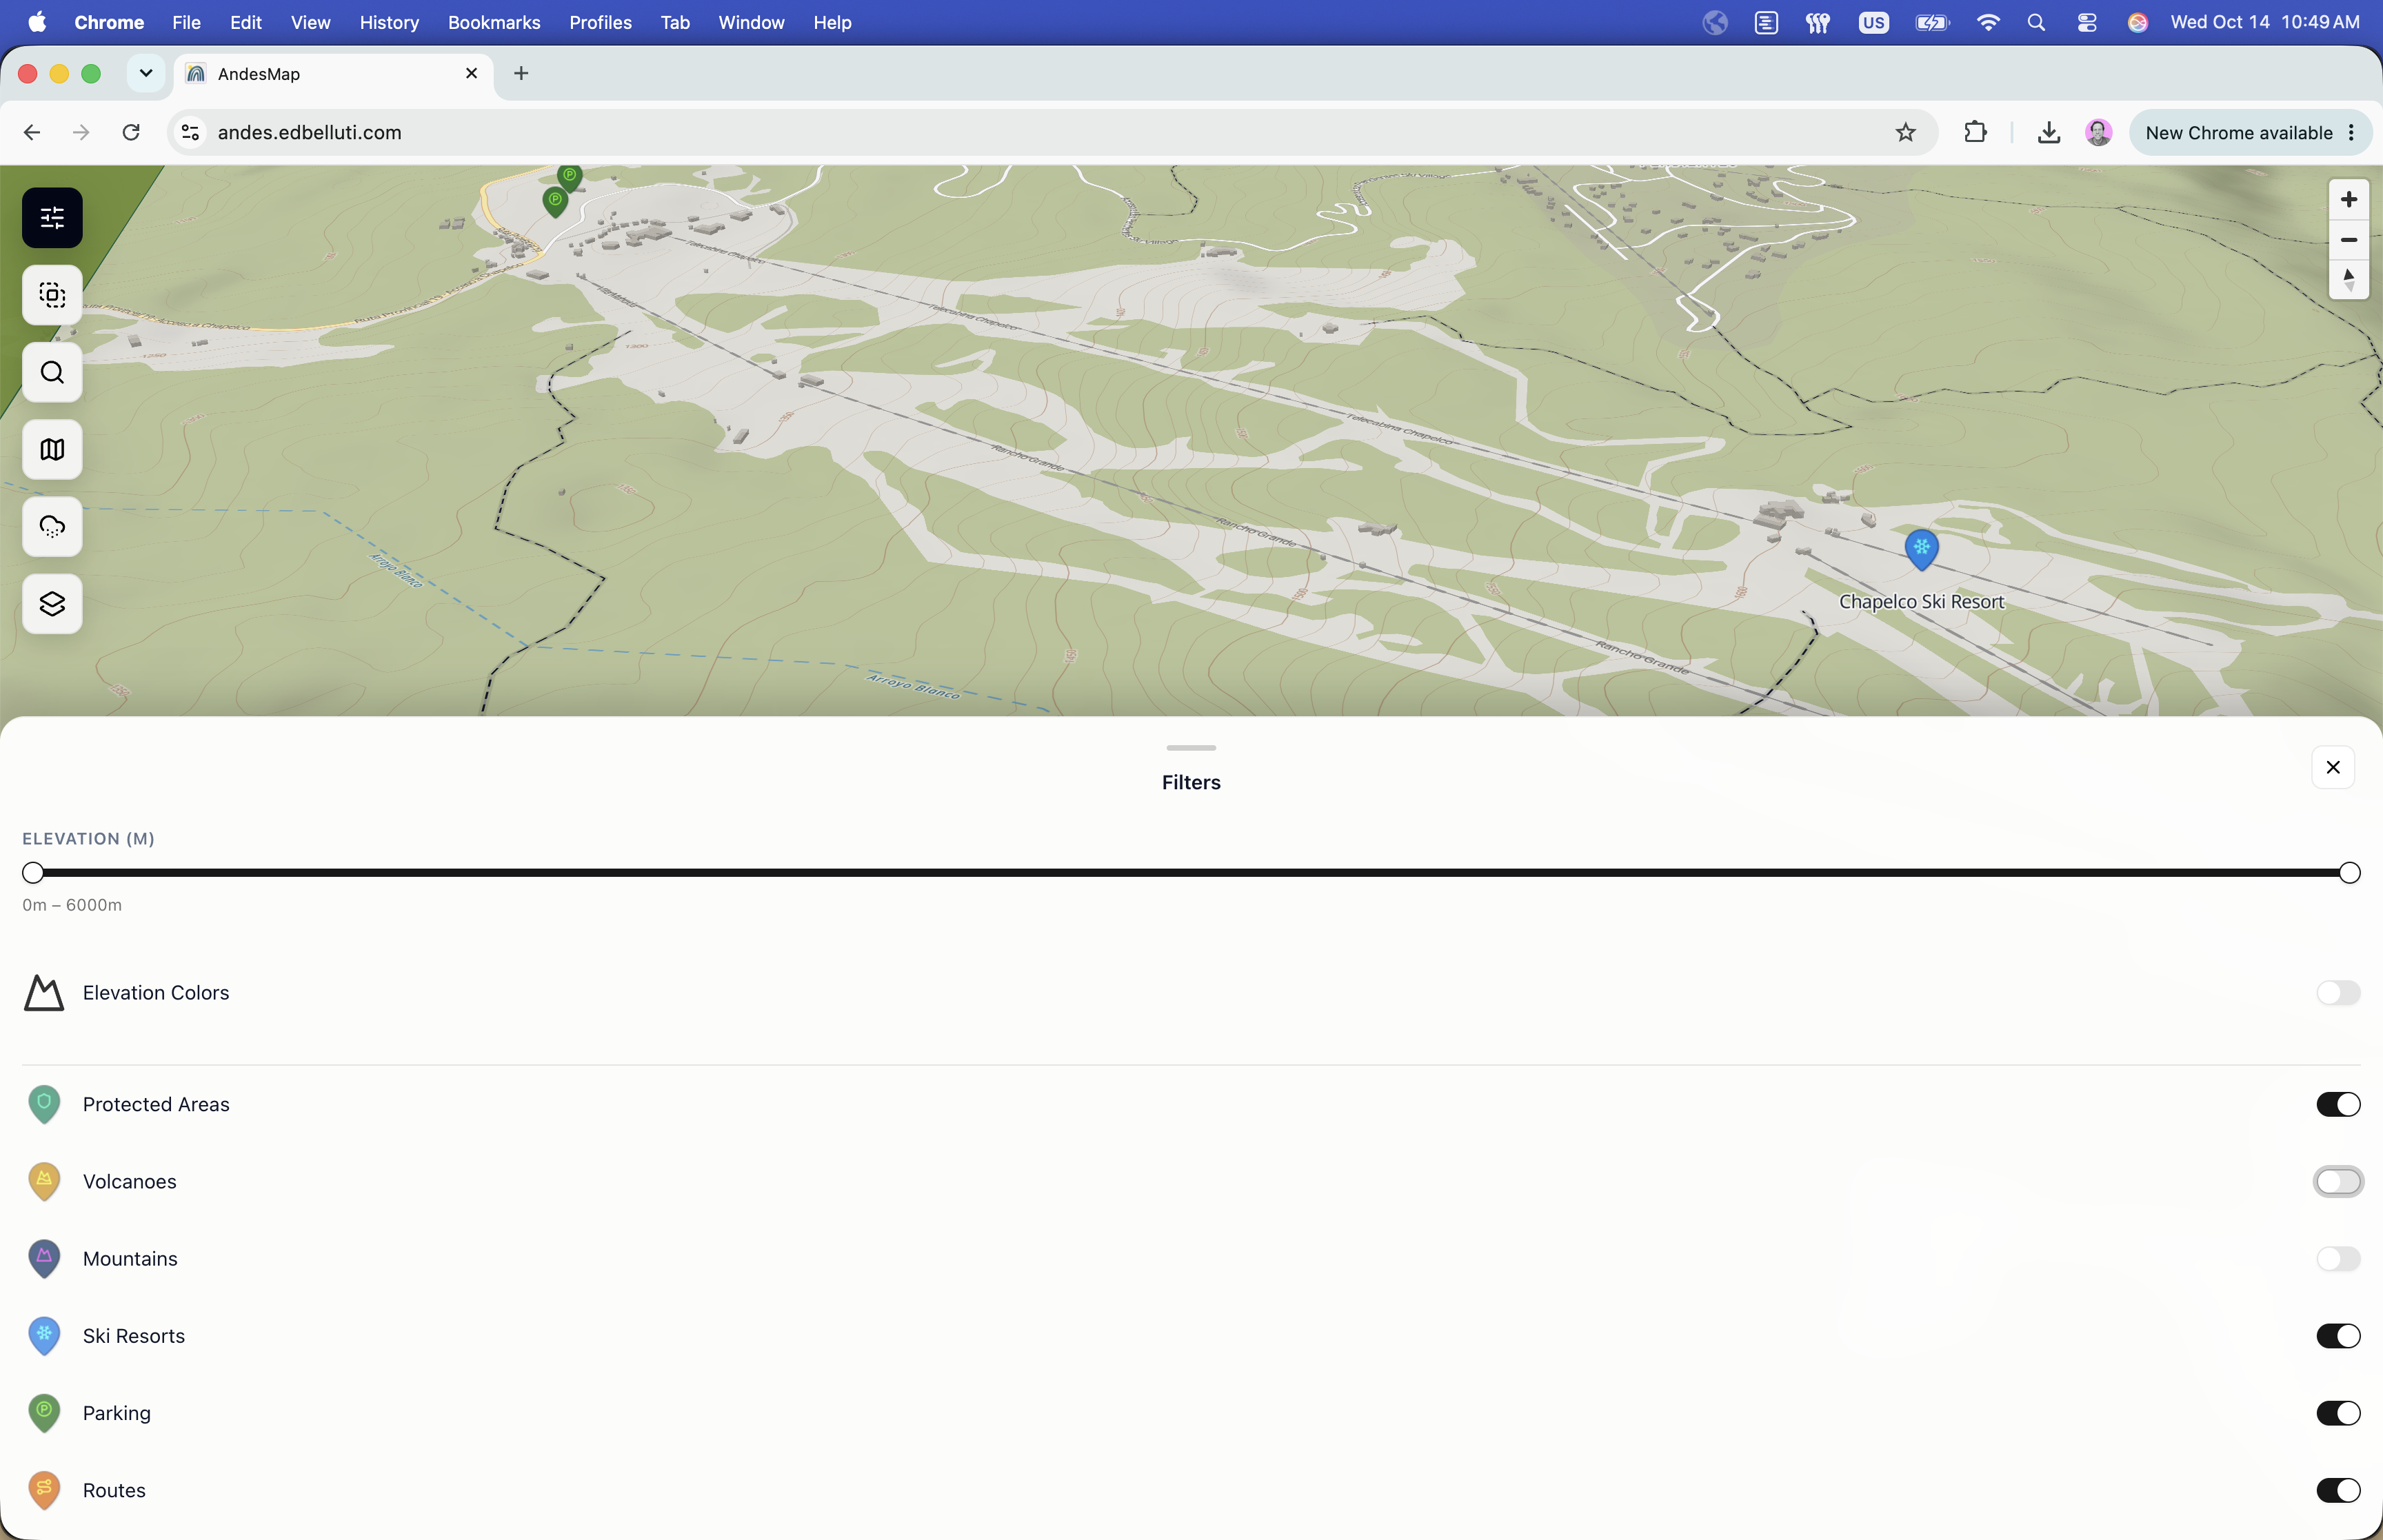This screenshot has height=1540, width=2383.
Task: Open the Chrome profile avatar
Action: click(x=2098, y=132)
